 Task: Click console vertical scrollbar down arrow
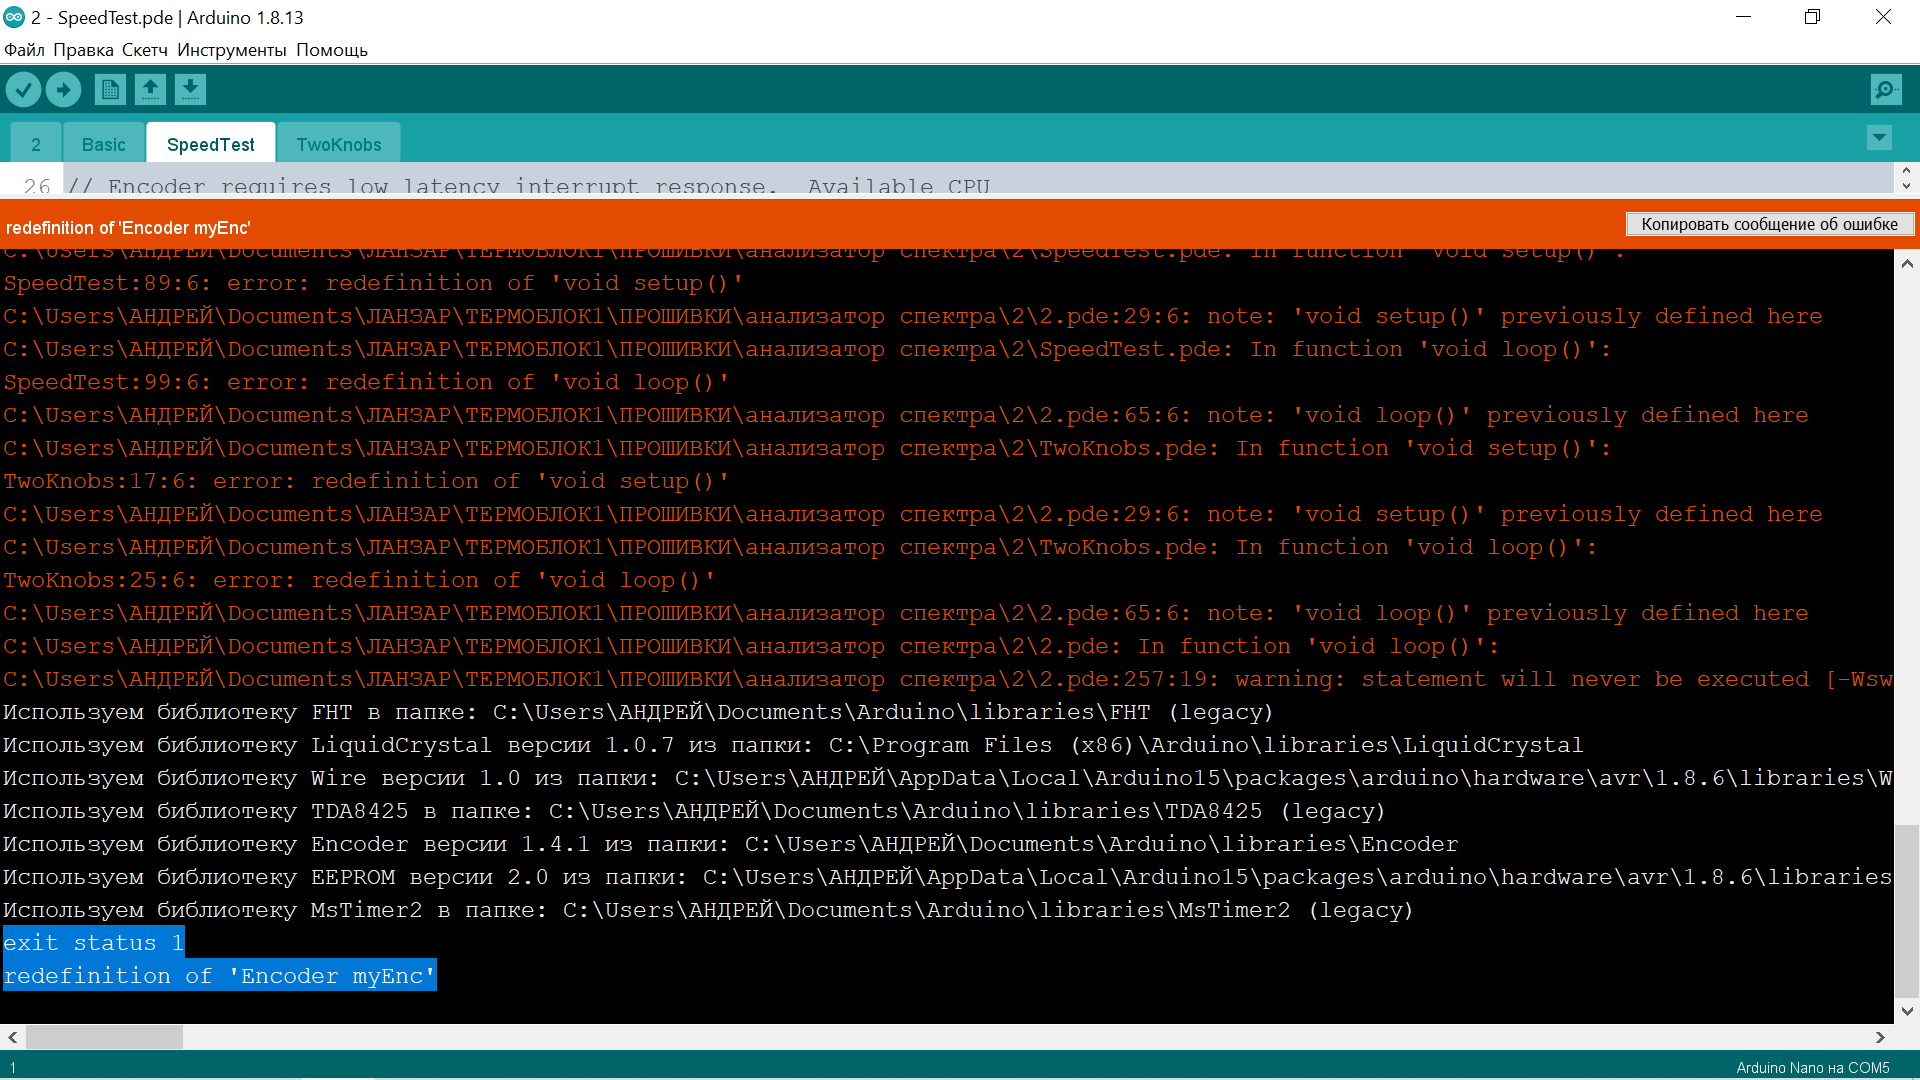click(1907, 1011)
